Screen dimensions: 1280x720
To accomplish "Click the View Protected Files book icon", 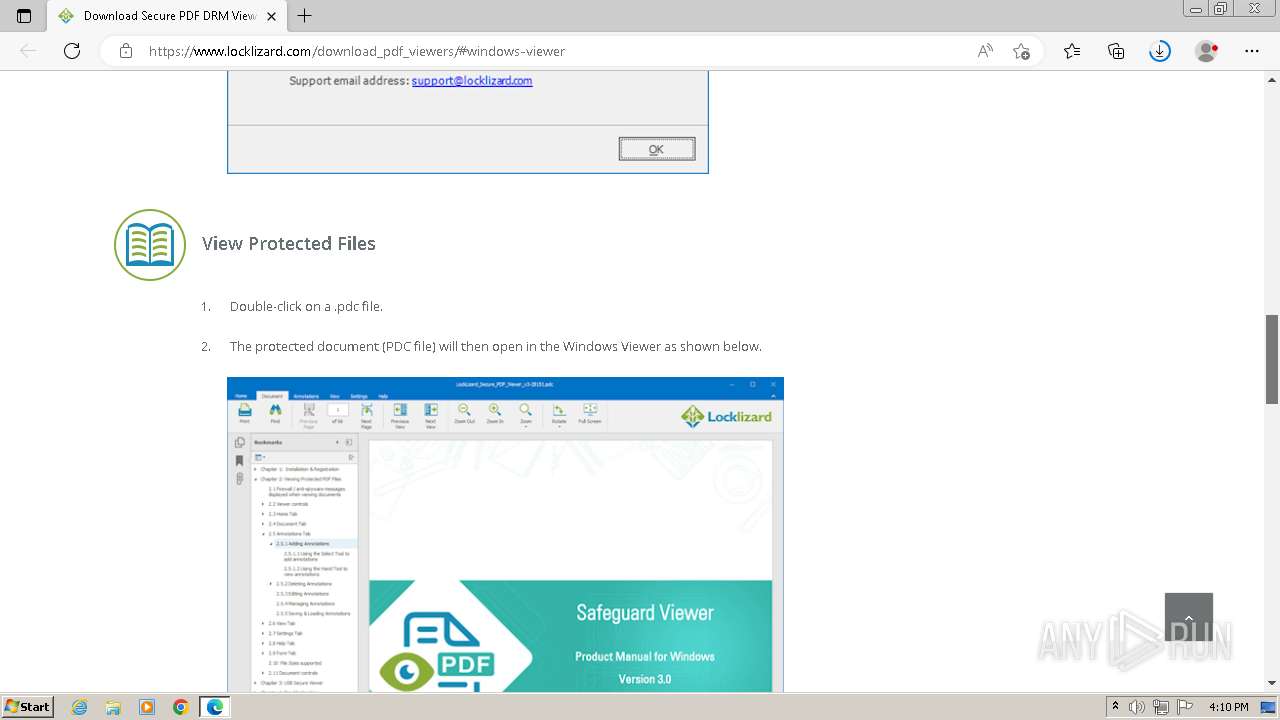I will pos(150,244).
